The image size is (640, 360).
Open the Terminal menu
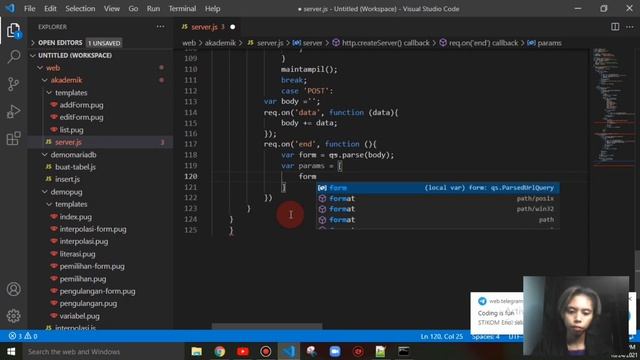pyautogui.click(x=182, y=9)
